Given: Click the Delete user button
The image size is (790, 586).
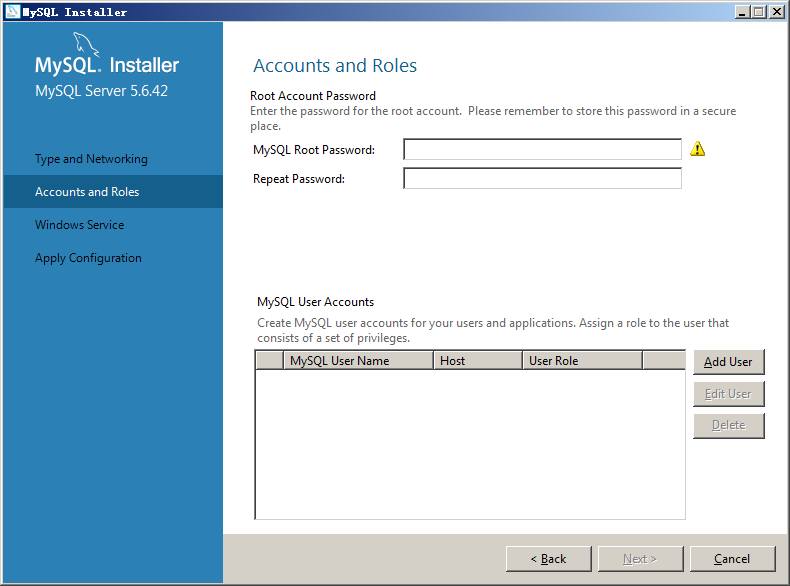Looking at the screenshot, I should pyautogui.click(x=729, y=425).
